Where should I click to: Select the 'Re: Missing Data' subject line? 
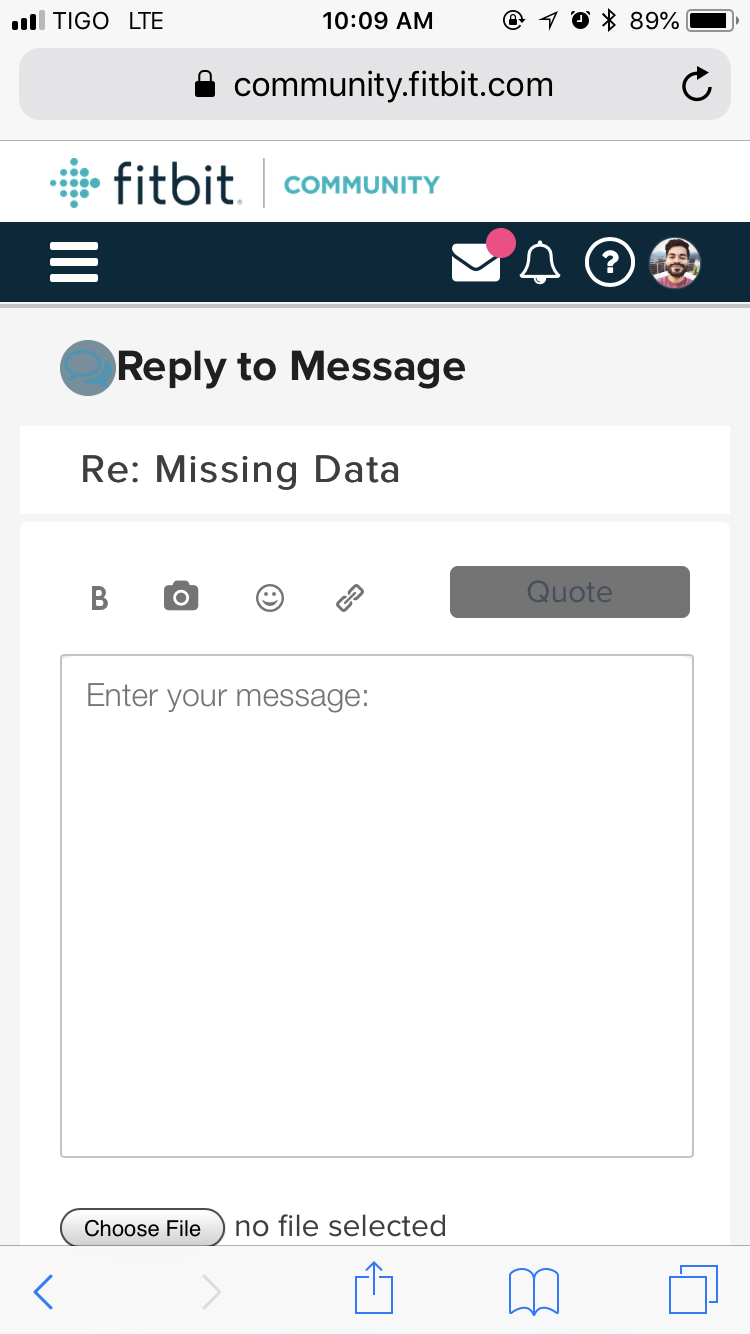point(240,469)
